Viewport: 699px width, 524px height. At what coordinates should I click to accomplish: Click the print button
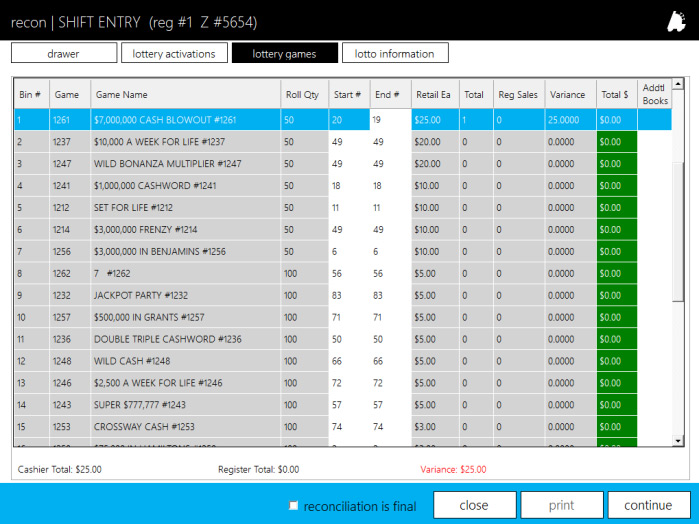coord(562,505)
